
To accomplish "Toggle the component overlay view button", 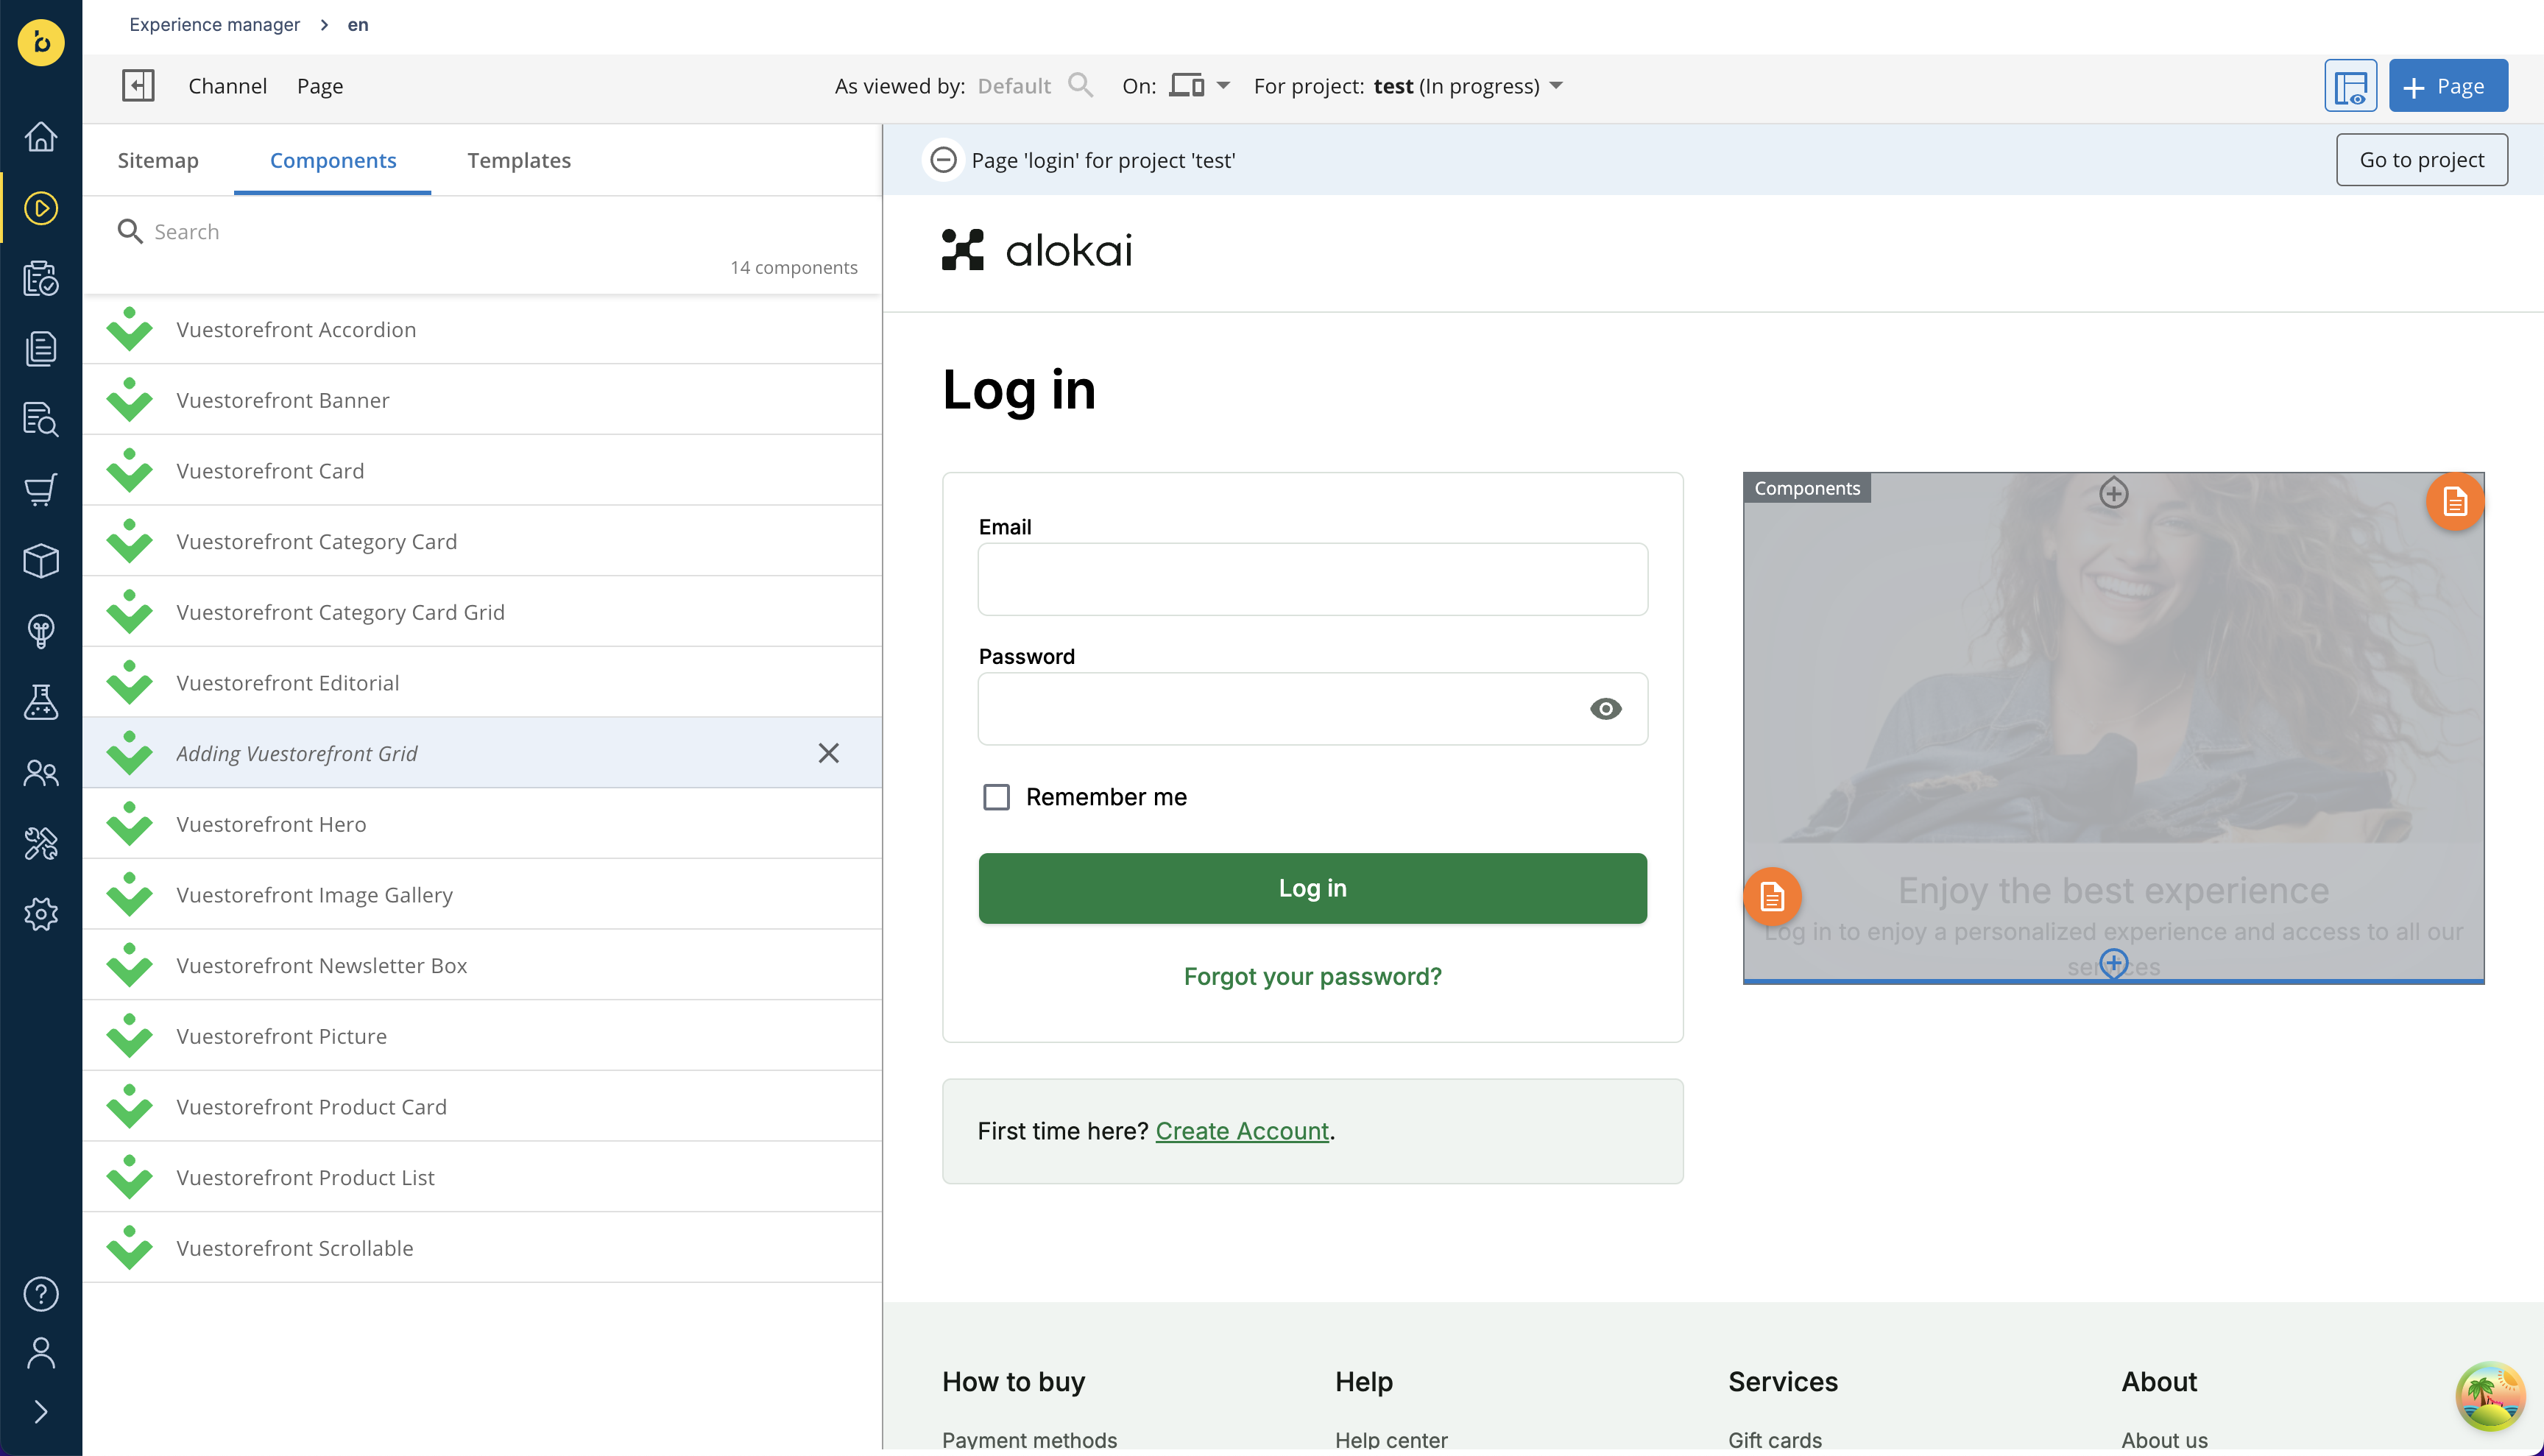I will tap(2350, 86).
